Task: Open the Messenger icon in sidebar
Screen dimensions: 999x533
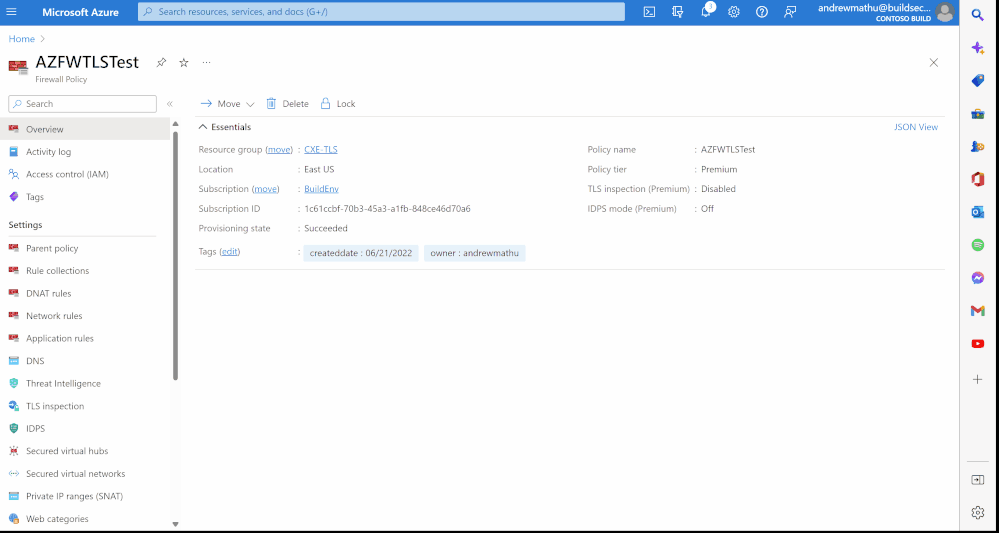Action: pyautogui.click(x=977, y=278)
